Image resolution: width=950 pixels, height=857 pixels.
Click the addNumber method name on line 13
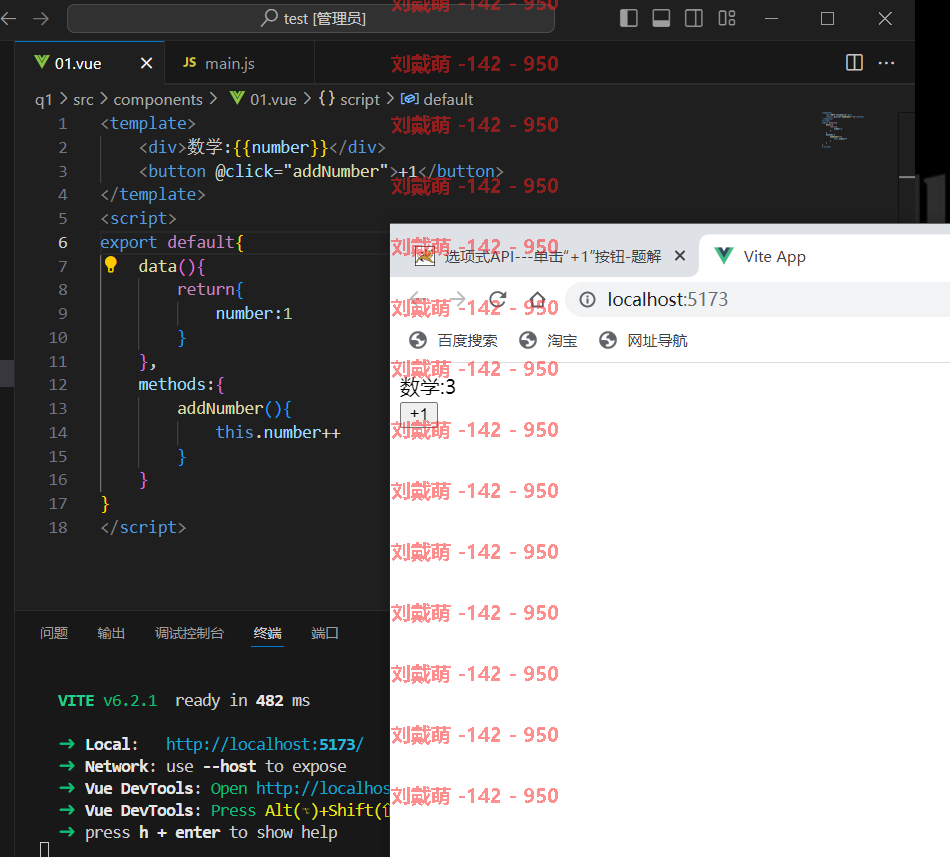coord(221,408)
